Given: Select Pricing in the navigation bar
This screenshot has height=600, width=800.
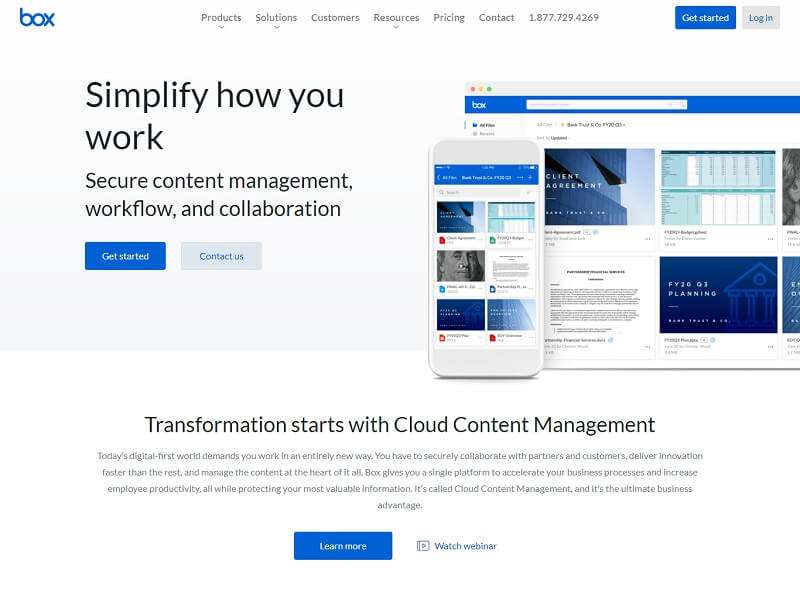Looking at the screenshot, I should (449, 17).
